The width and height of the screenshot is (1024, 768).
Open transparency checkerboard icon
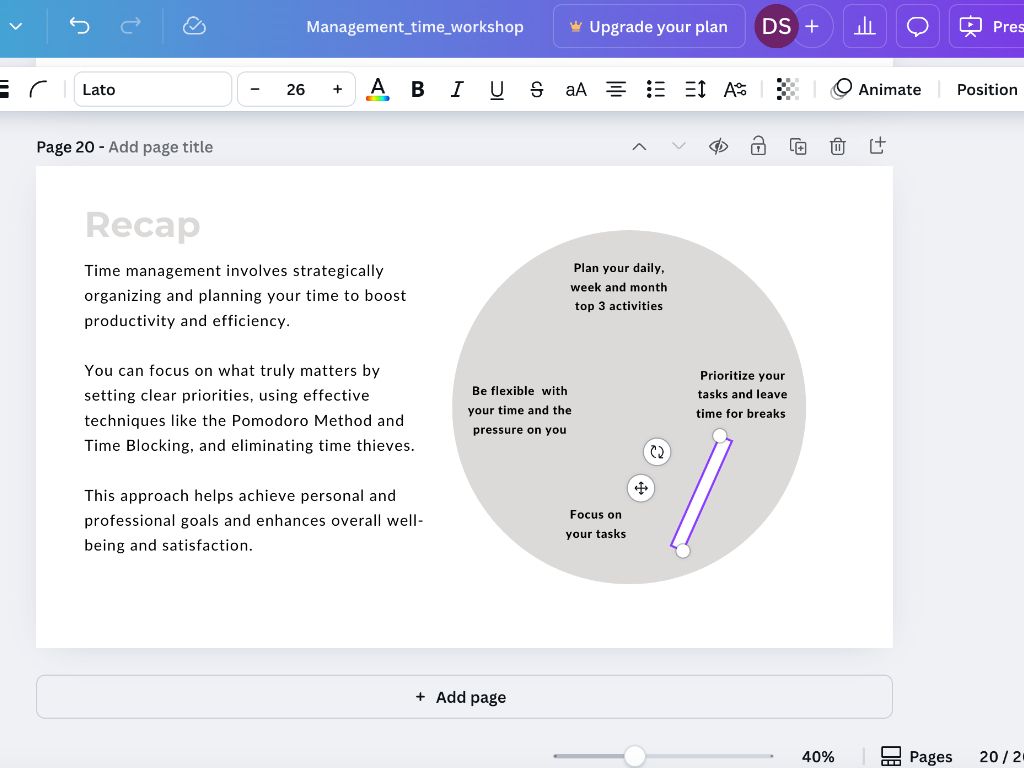pyautogui.click(x=788, y=89)
